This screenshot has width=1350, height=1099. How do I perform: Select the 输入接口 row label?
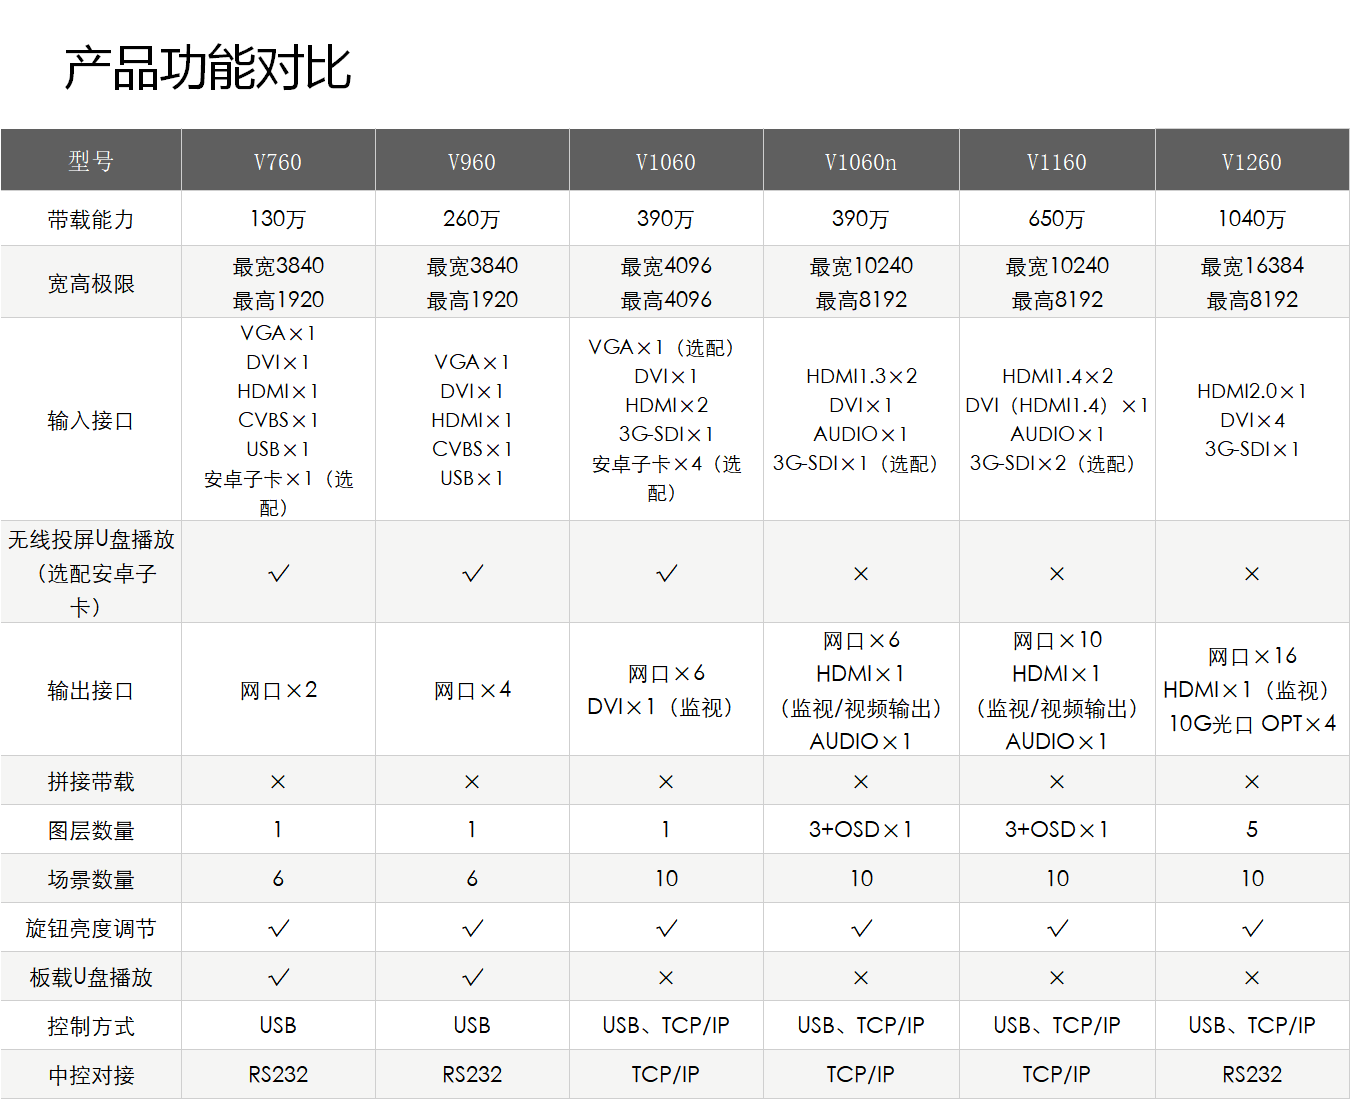point(90,419)
